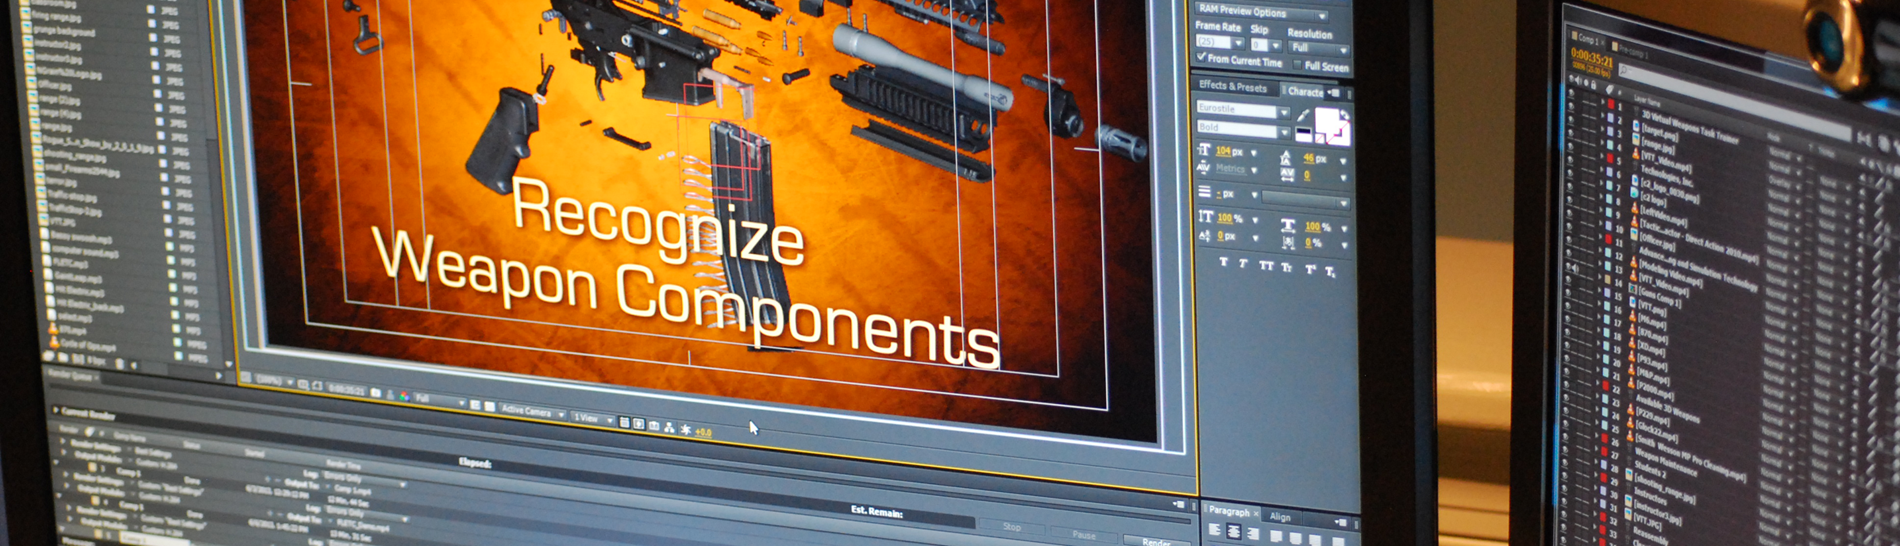Open the preview Resolution dropdown set to Full
Screen dimensions: 1900x546
coord(1318,48)
